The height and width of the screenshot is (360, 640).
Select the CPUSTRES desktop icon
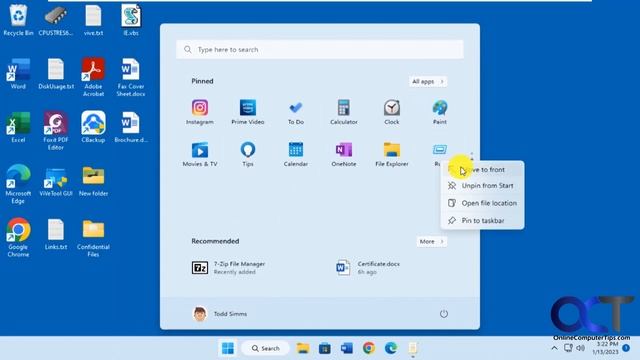point(56,20)
